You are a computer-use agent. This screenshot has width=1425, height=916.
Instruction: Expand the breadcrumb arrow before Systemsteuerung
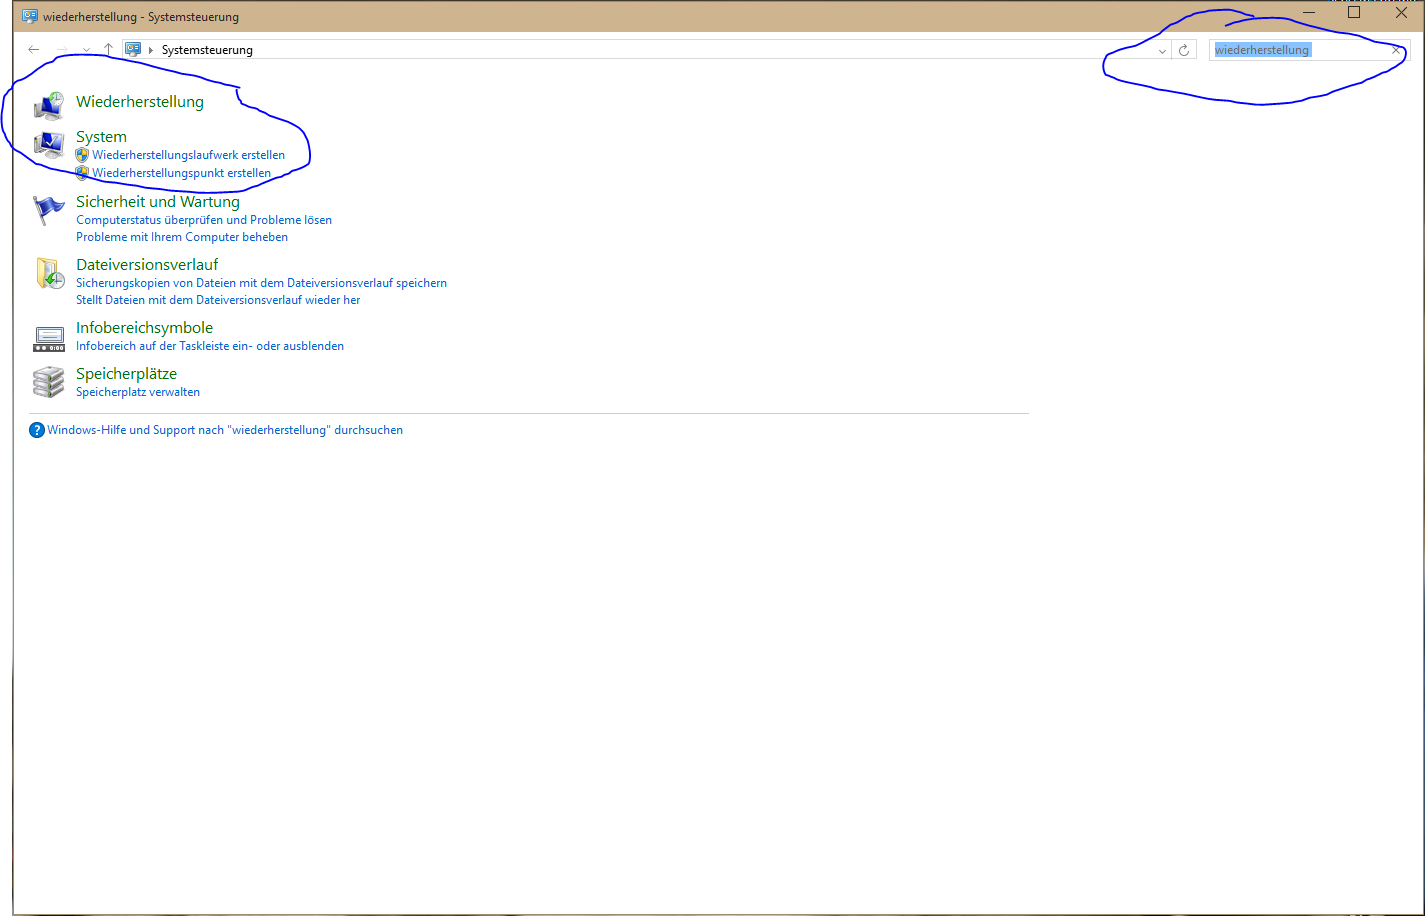(151, 50)
